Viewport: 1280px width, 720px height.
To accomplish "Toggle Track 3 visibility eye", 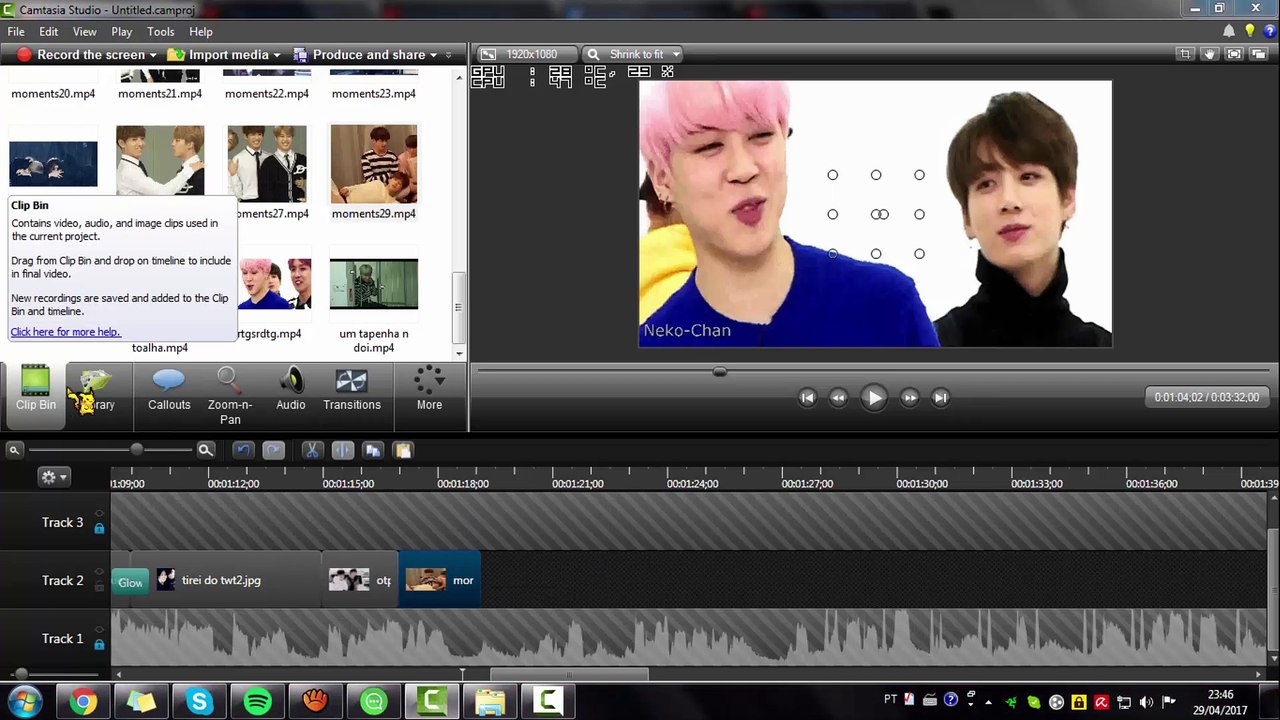I will tap(99, 515).
